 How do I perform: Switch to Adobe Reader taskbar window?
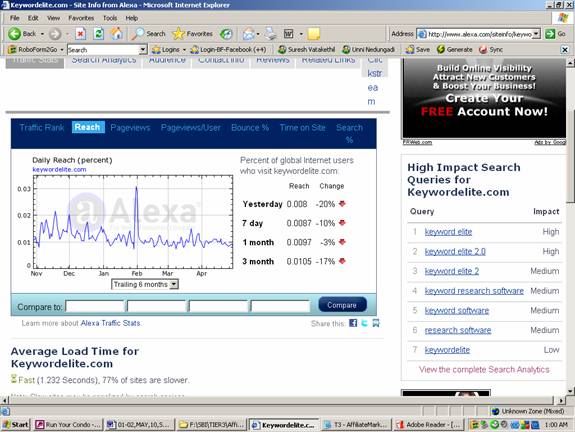pyautogui.click(x=429, y=425)
